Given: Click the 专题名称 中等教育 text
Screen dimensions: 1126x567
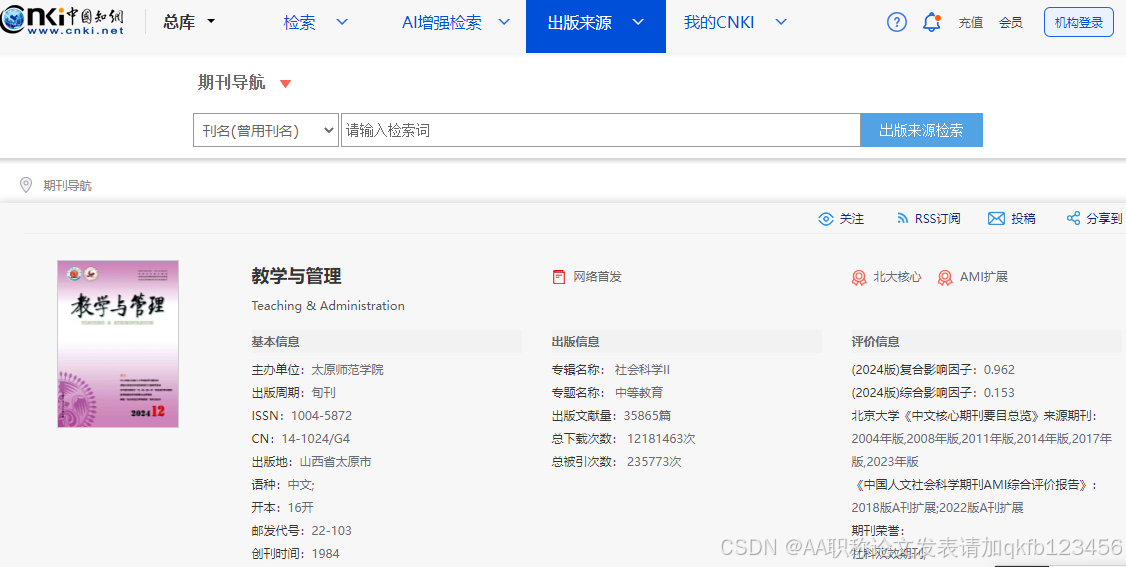Looking at the screenshot, I should 608,393.
